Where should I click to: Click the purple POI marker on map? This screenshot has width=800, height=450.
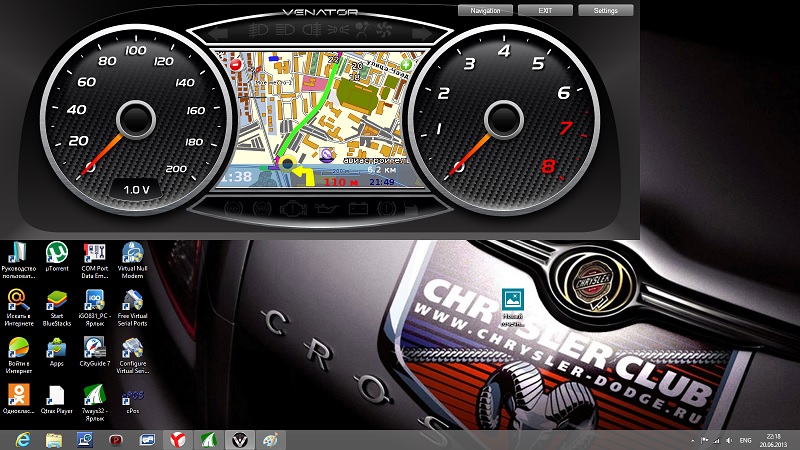[327, 154]
